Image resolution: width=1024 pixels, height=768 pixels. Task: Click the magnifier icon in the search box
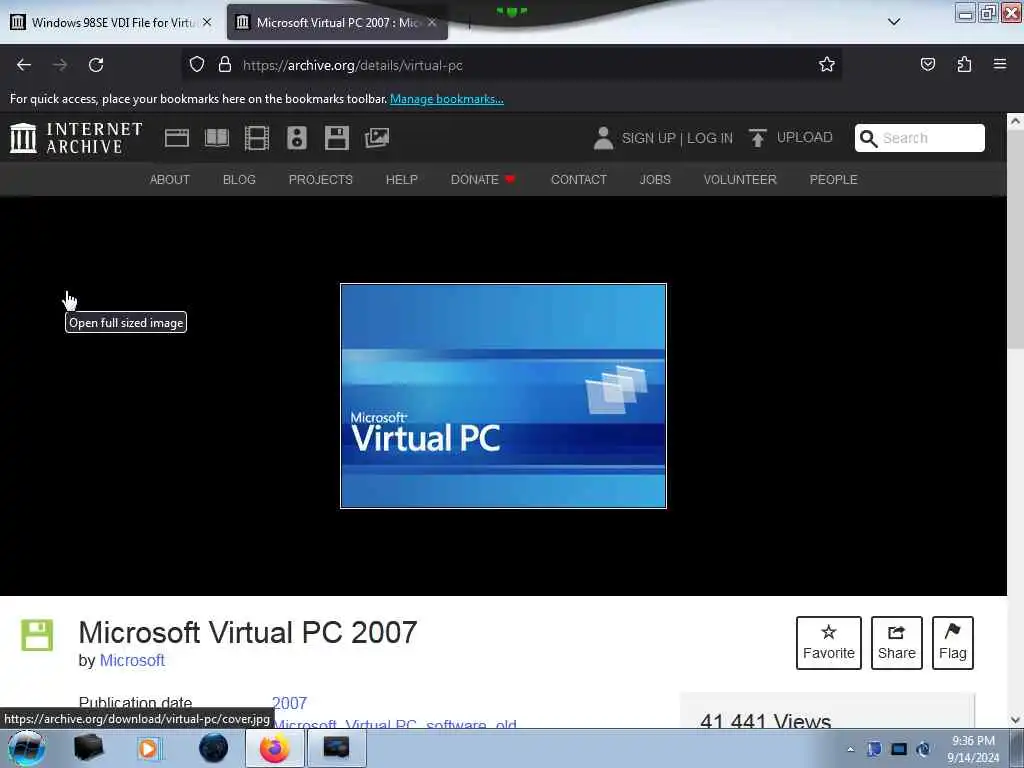[869, 138]
